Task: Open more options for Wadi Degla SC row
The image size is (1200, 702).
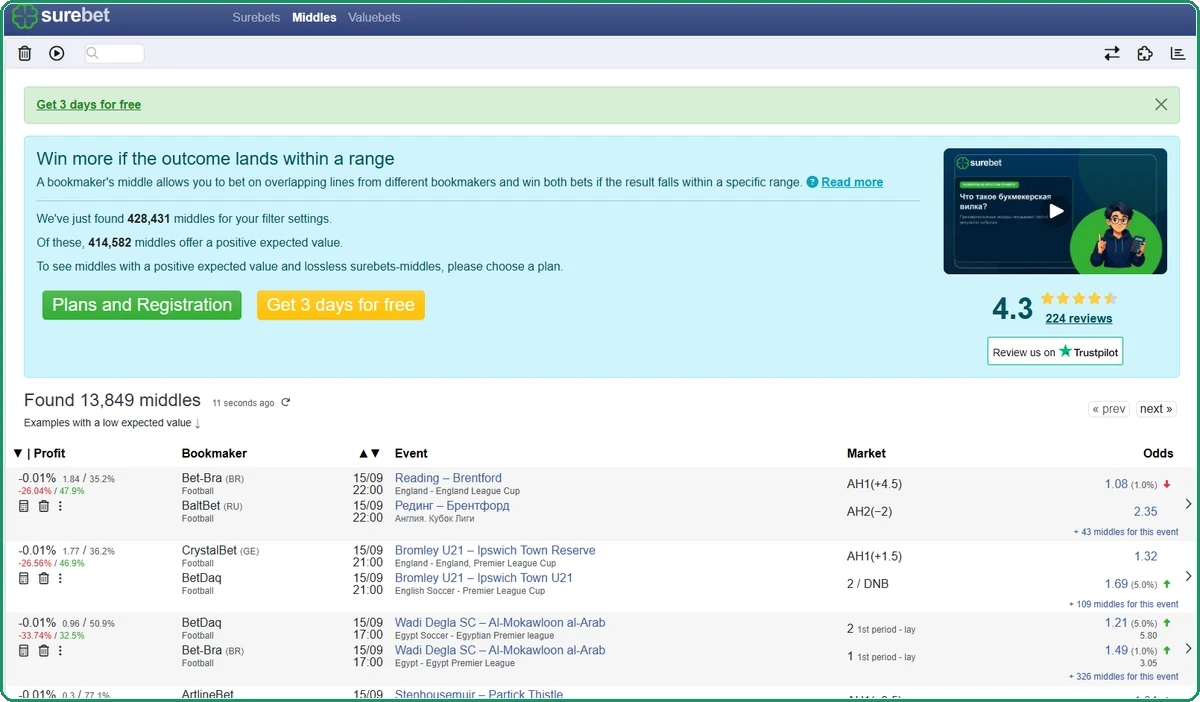Action: coord(60,650)
